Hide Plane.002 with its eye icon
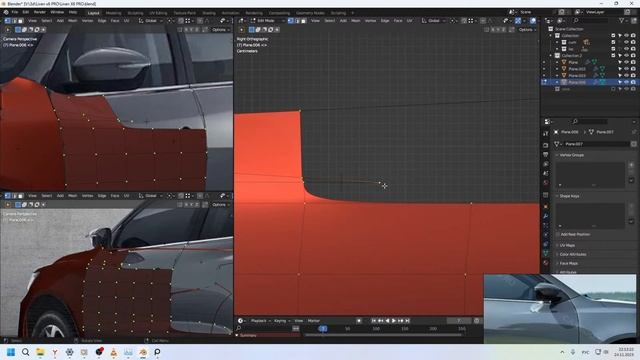640x360 pixels. (x=627, y=69)
